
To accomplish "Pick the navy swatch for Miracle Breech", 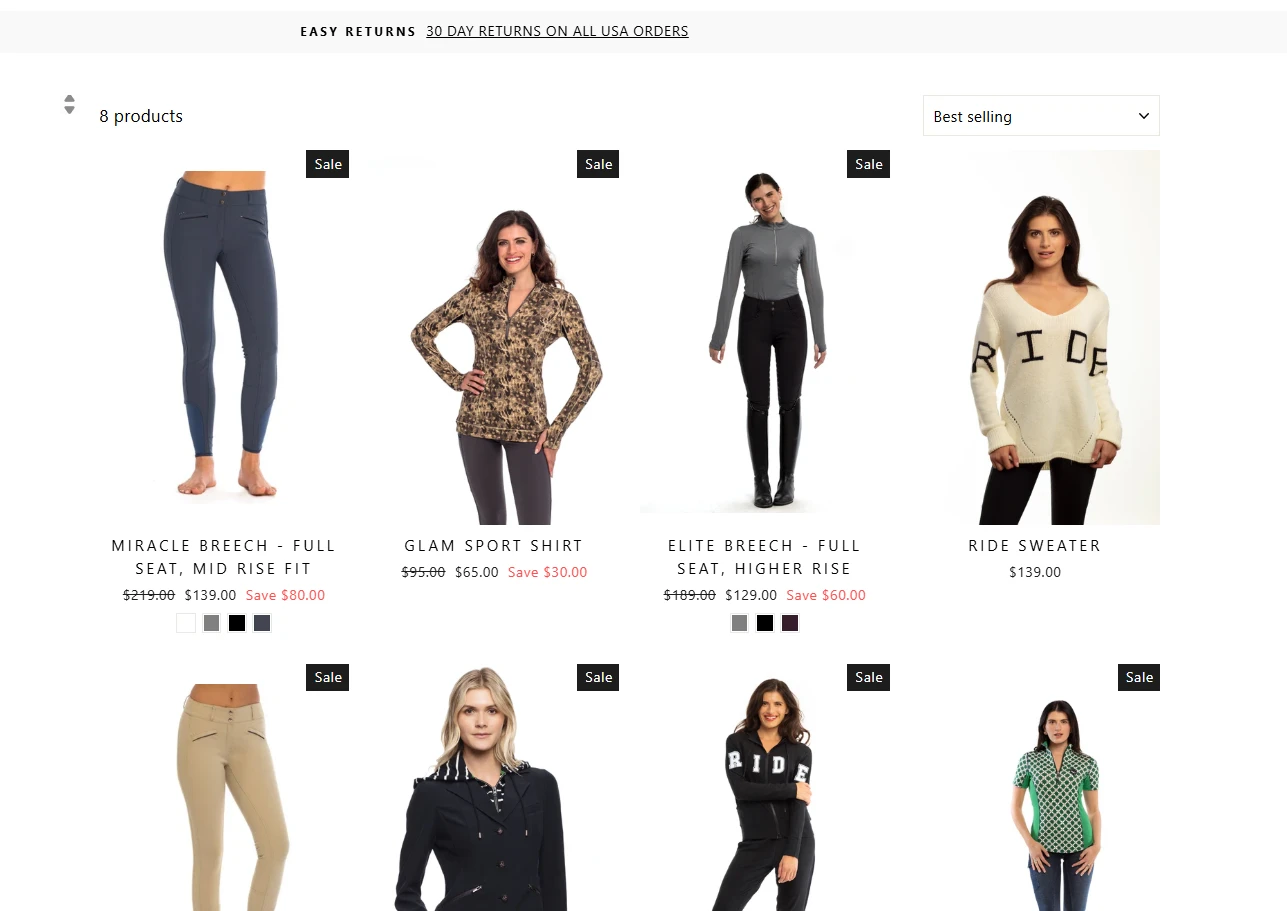I will tap(262, 623).
